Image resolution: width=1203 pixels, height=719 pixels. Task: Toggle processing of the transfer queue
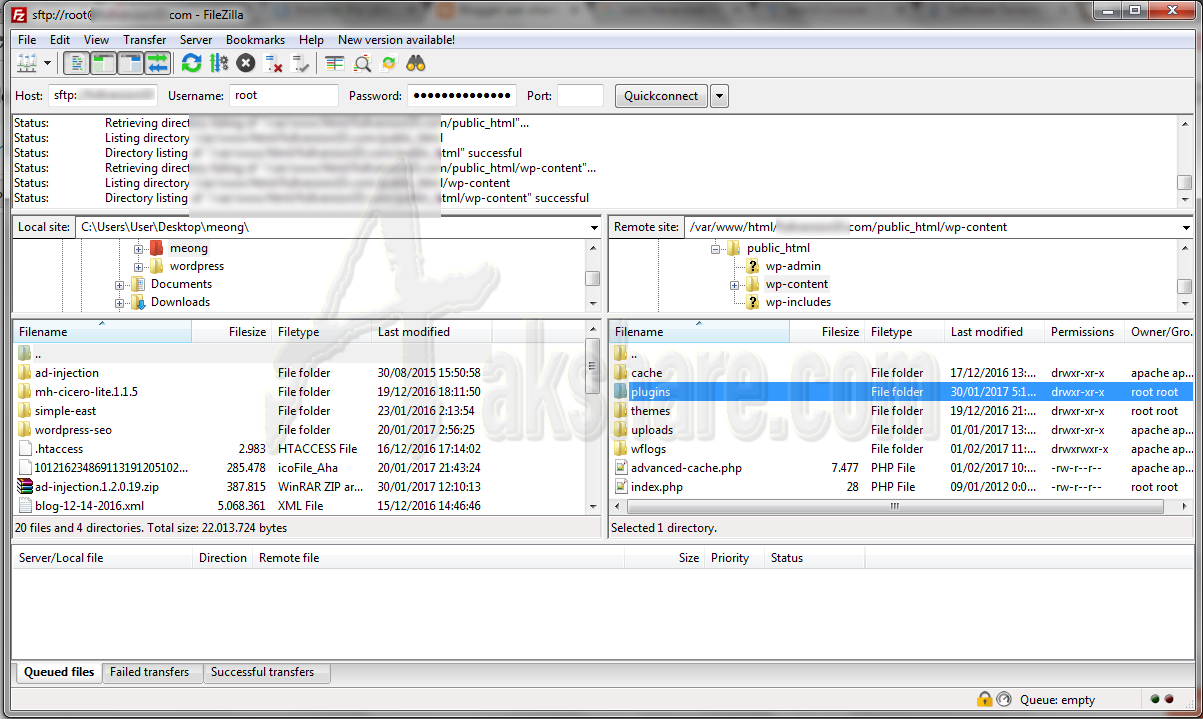[218, 64]
